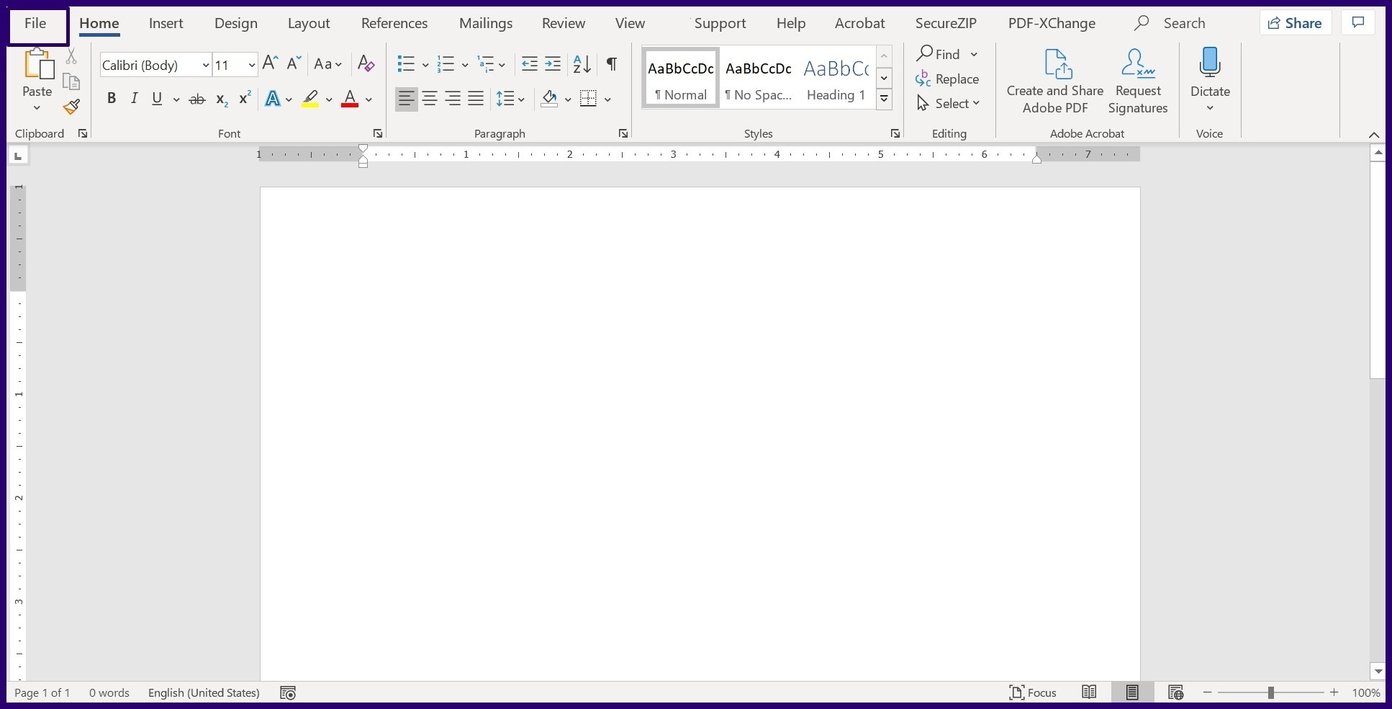
Task: Switch to the Mailings ribbon tab
Action: [x=485, y=22]
